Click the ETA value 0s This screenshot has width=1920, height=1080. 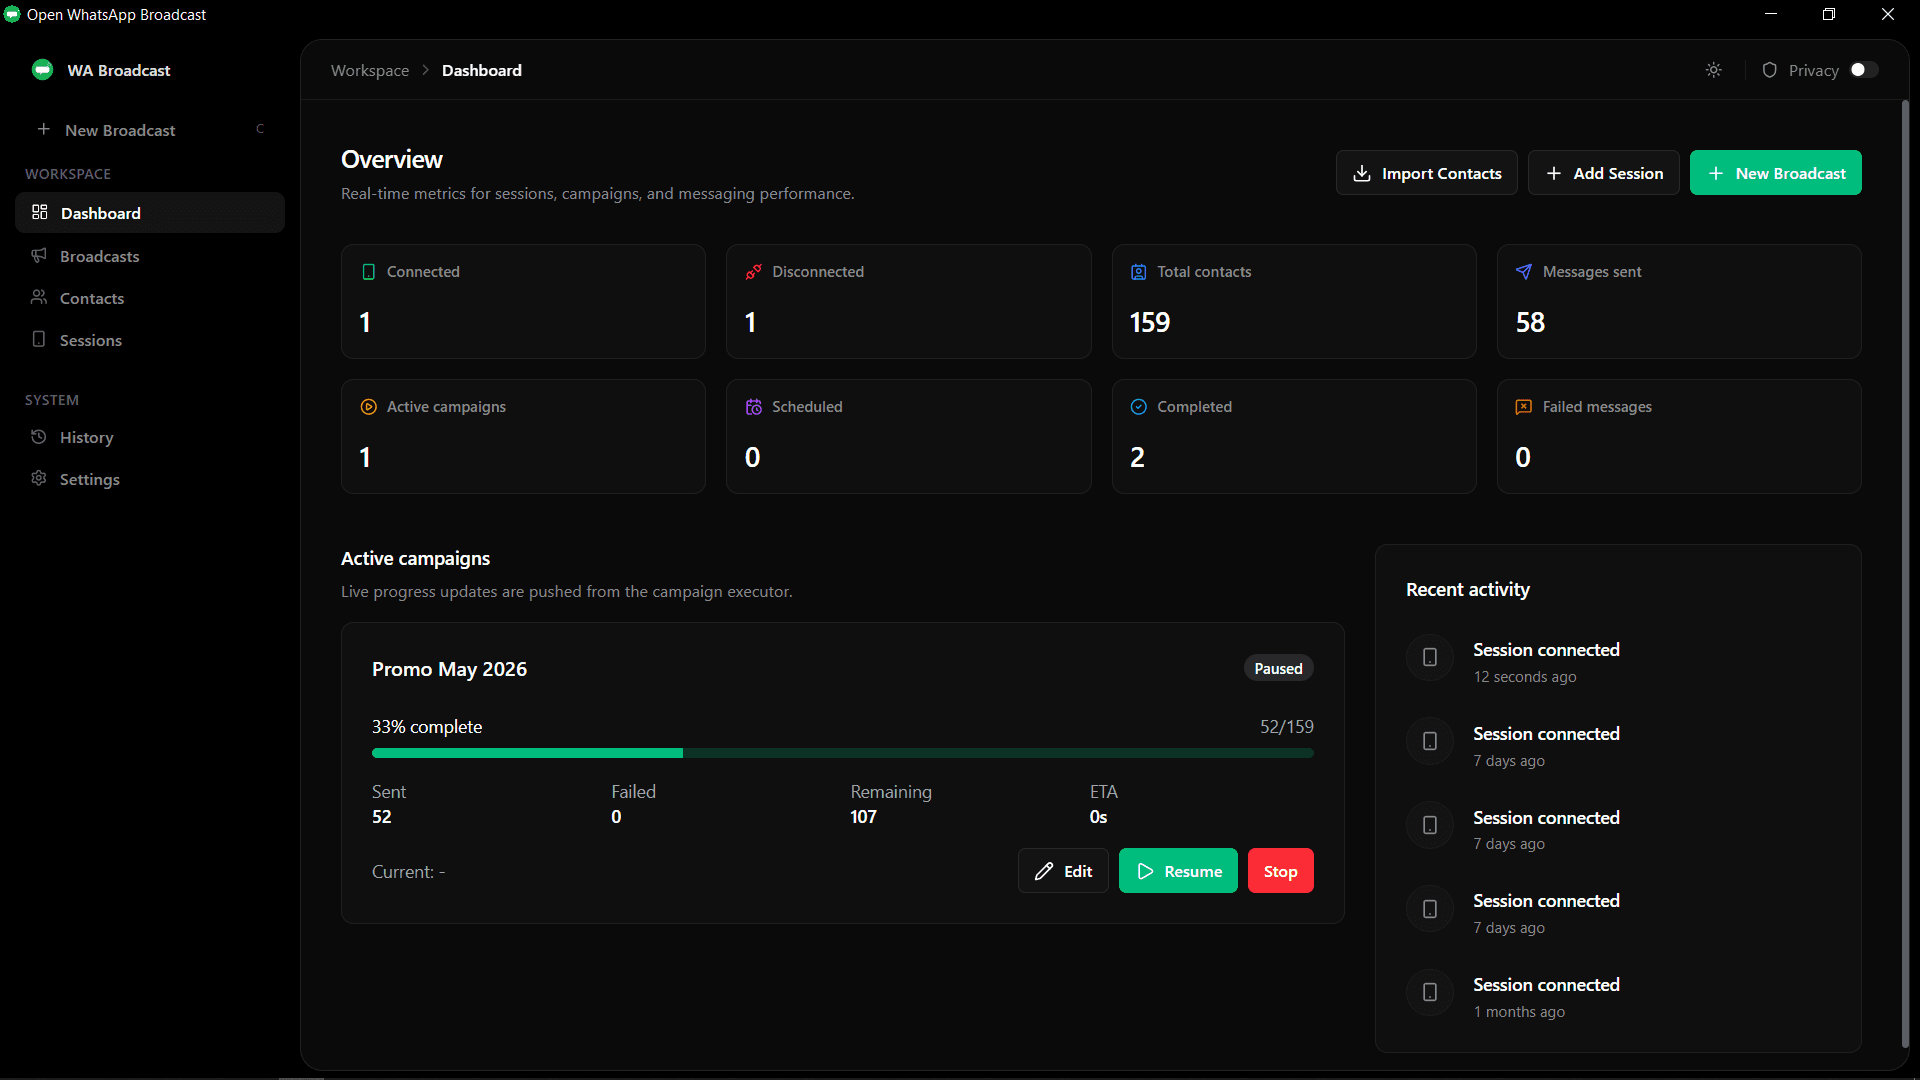pos(1098,817)
